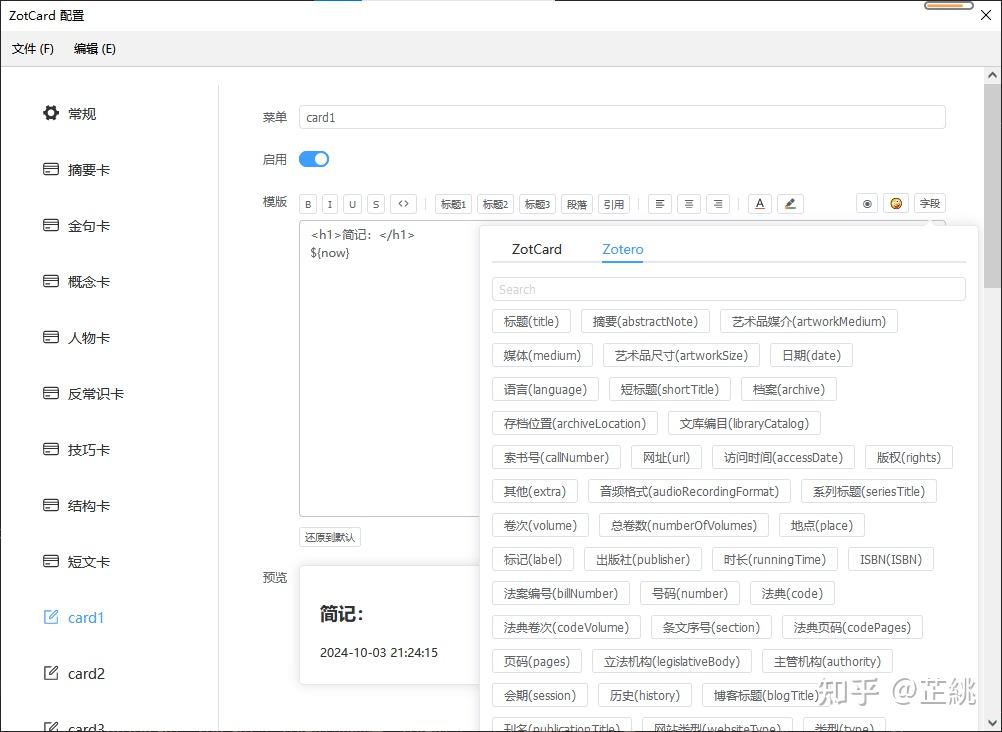Insert the 索书号(callNumber) field
The height and width of the screenshot is (732, 1002).
click(557, 458)
